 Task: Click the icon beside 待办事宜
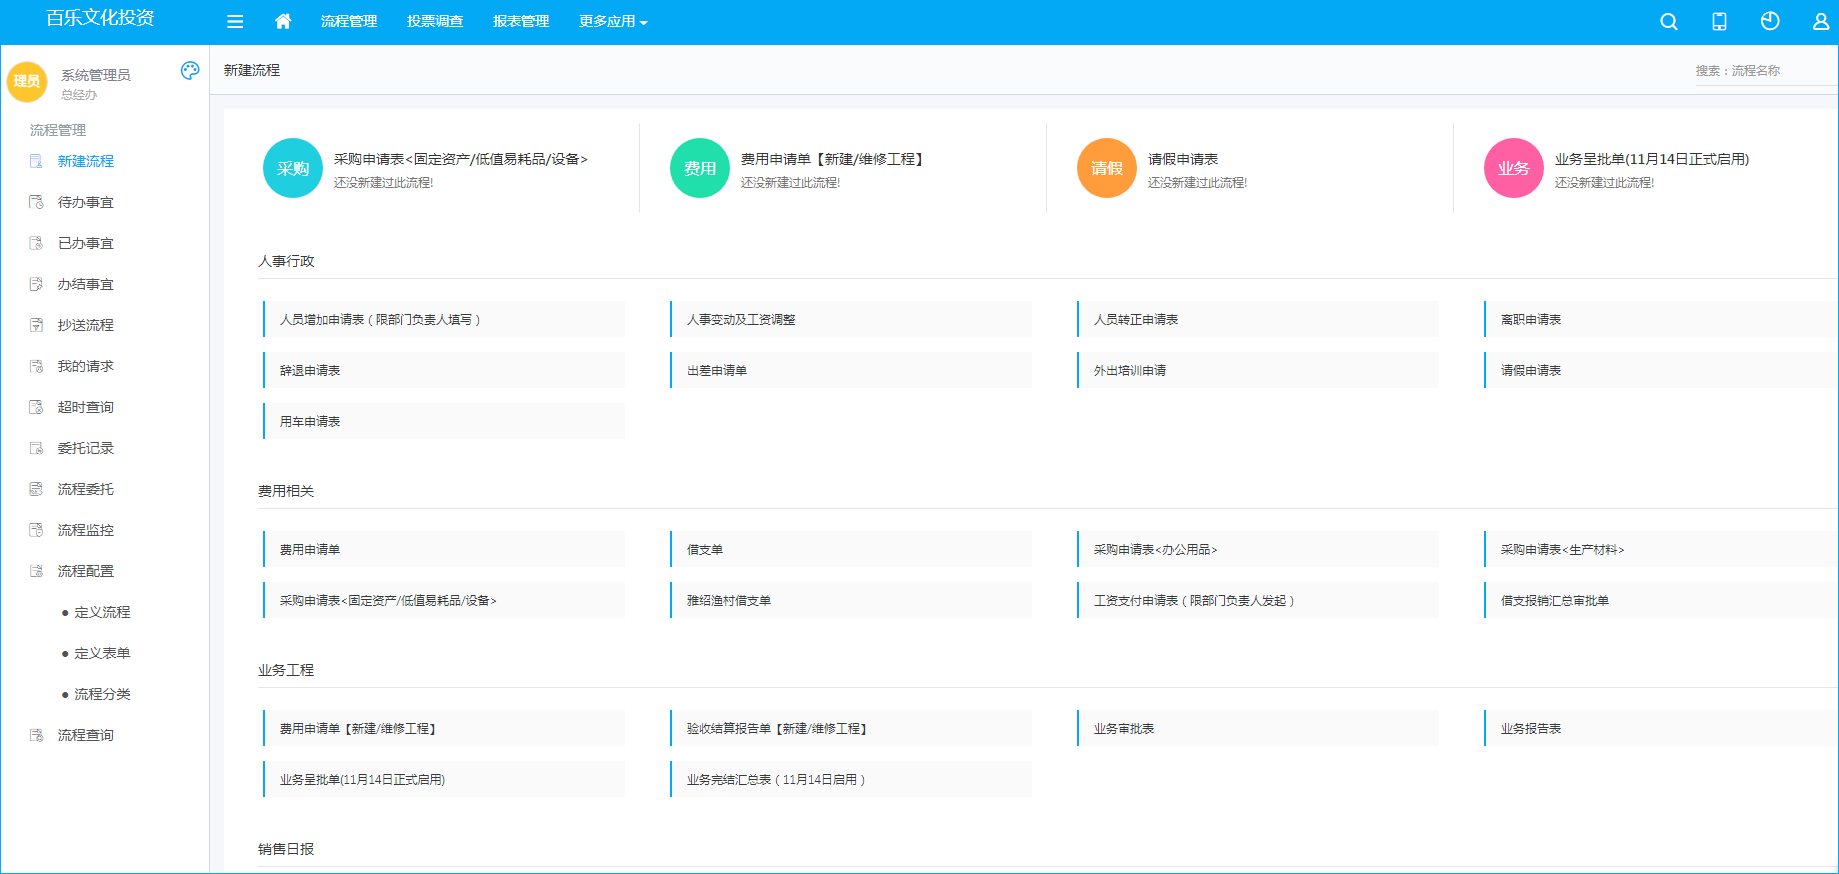36,202
